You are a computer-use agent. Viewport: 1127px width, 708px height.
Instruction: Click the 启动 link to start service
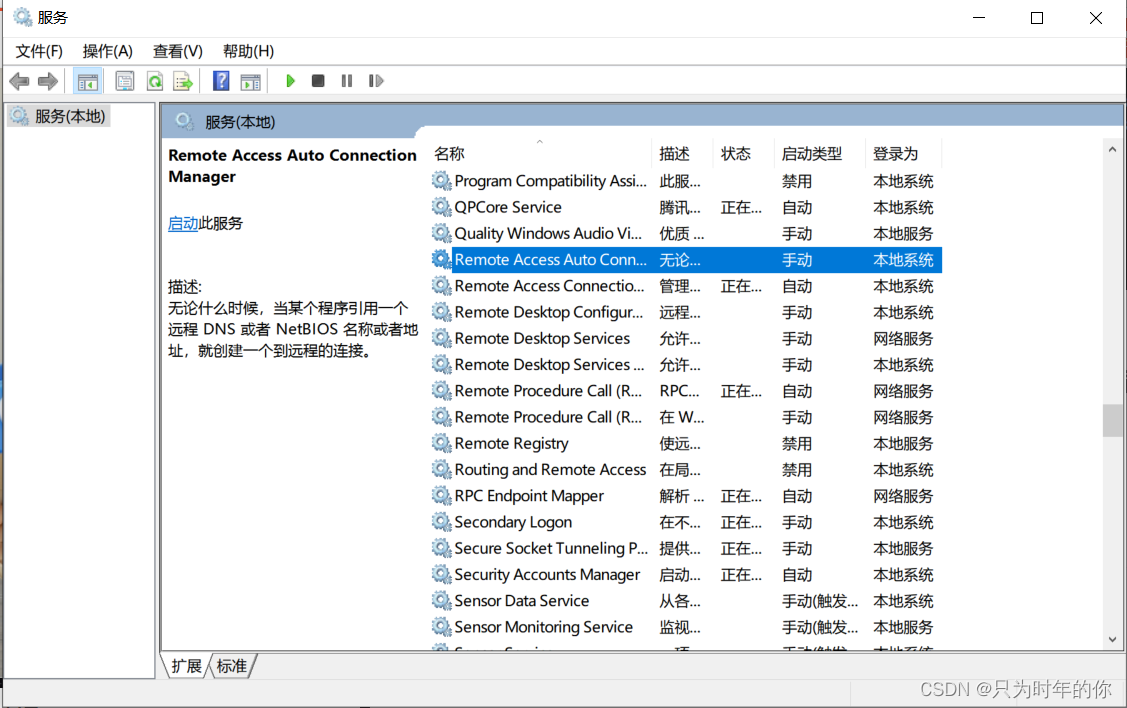(183, 224)
